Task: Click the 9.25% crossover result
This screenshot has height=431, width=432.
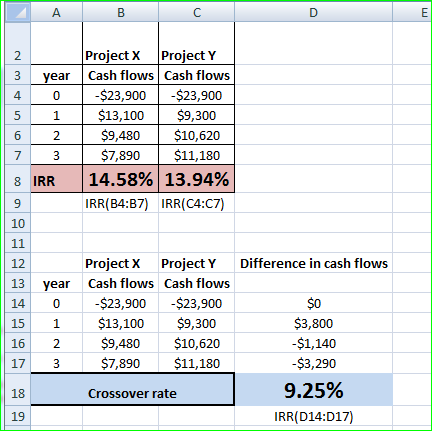Action: click(314, 390)
